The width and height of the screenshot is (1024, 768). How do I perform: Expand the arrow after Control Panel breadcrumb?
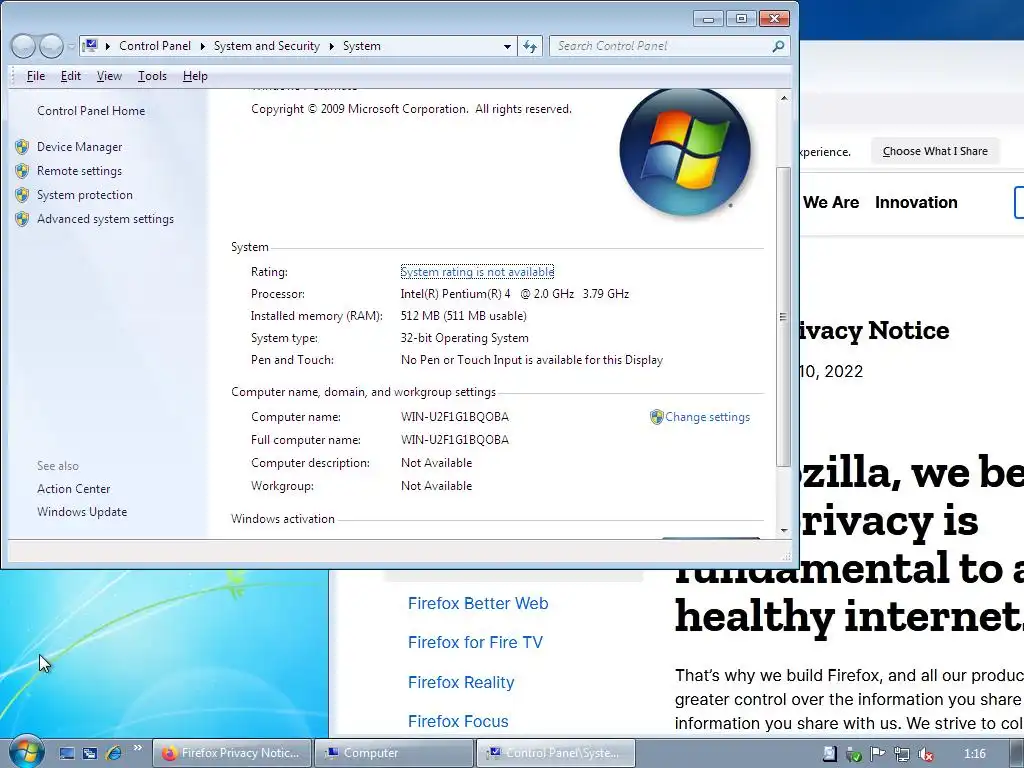tap(202, 46)
